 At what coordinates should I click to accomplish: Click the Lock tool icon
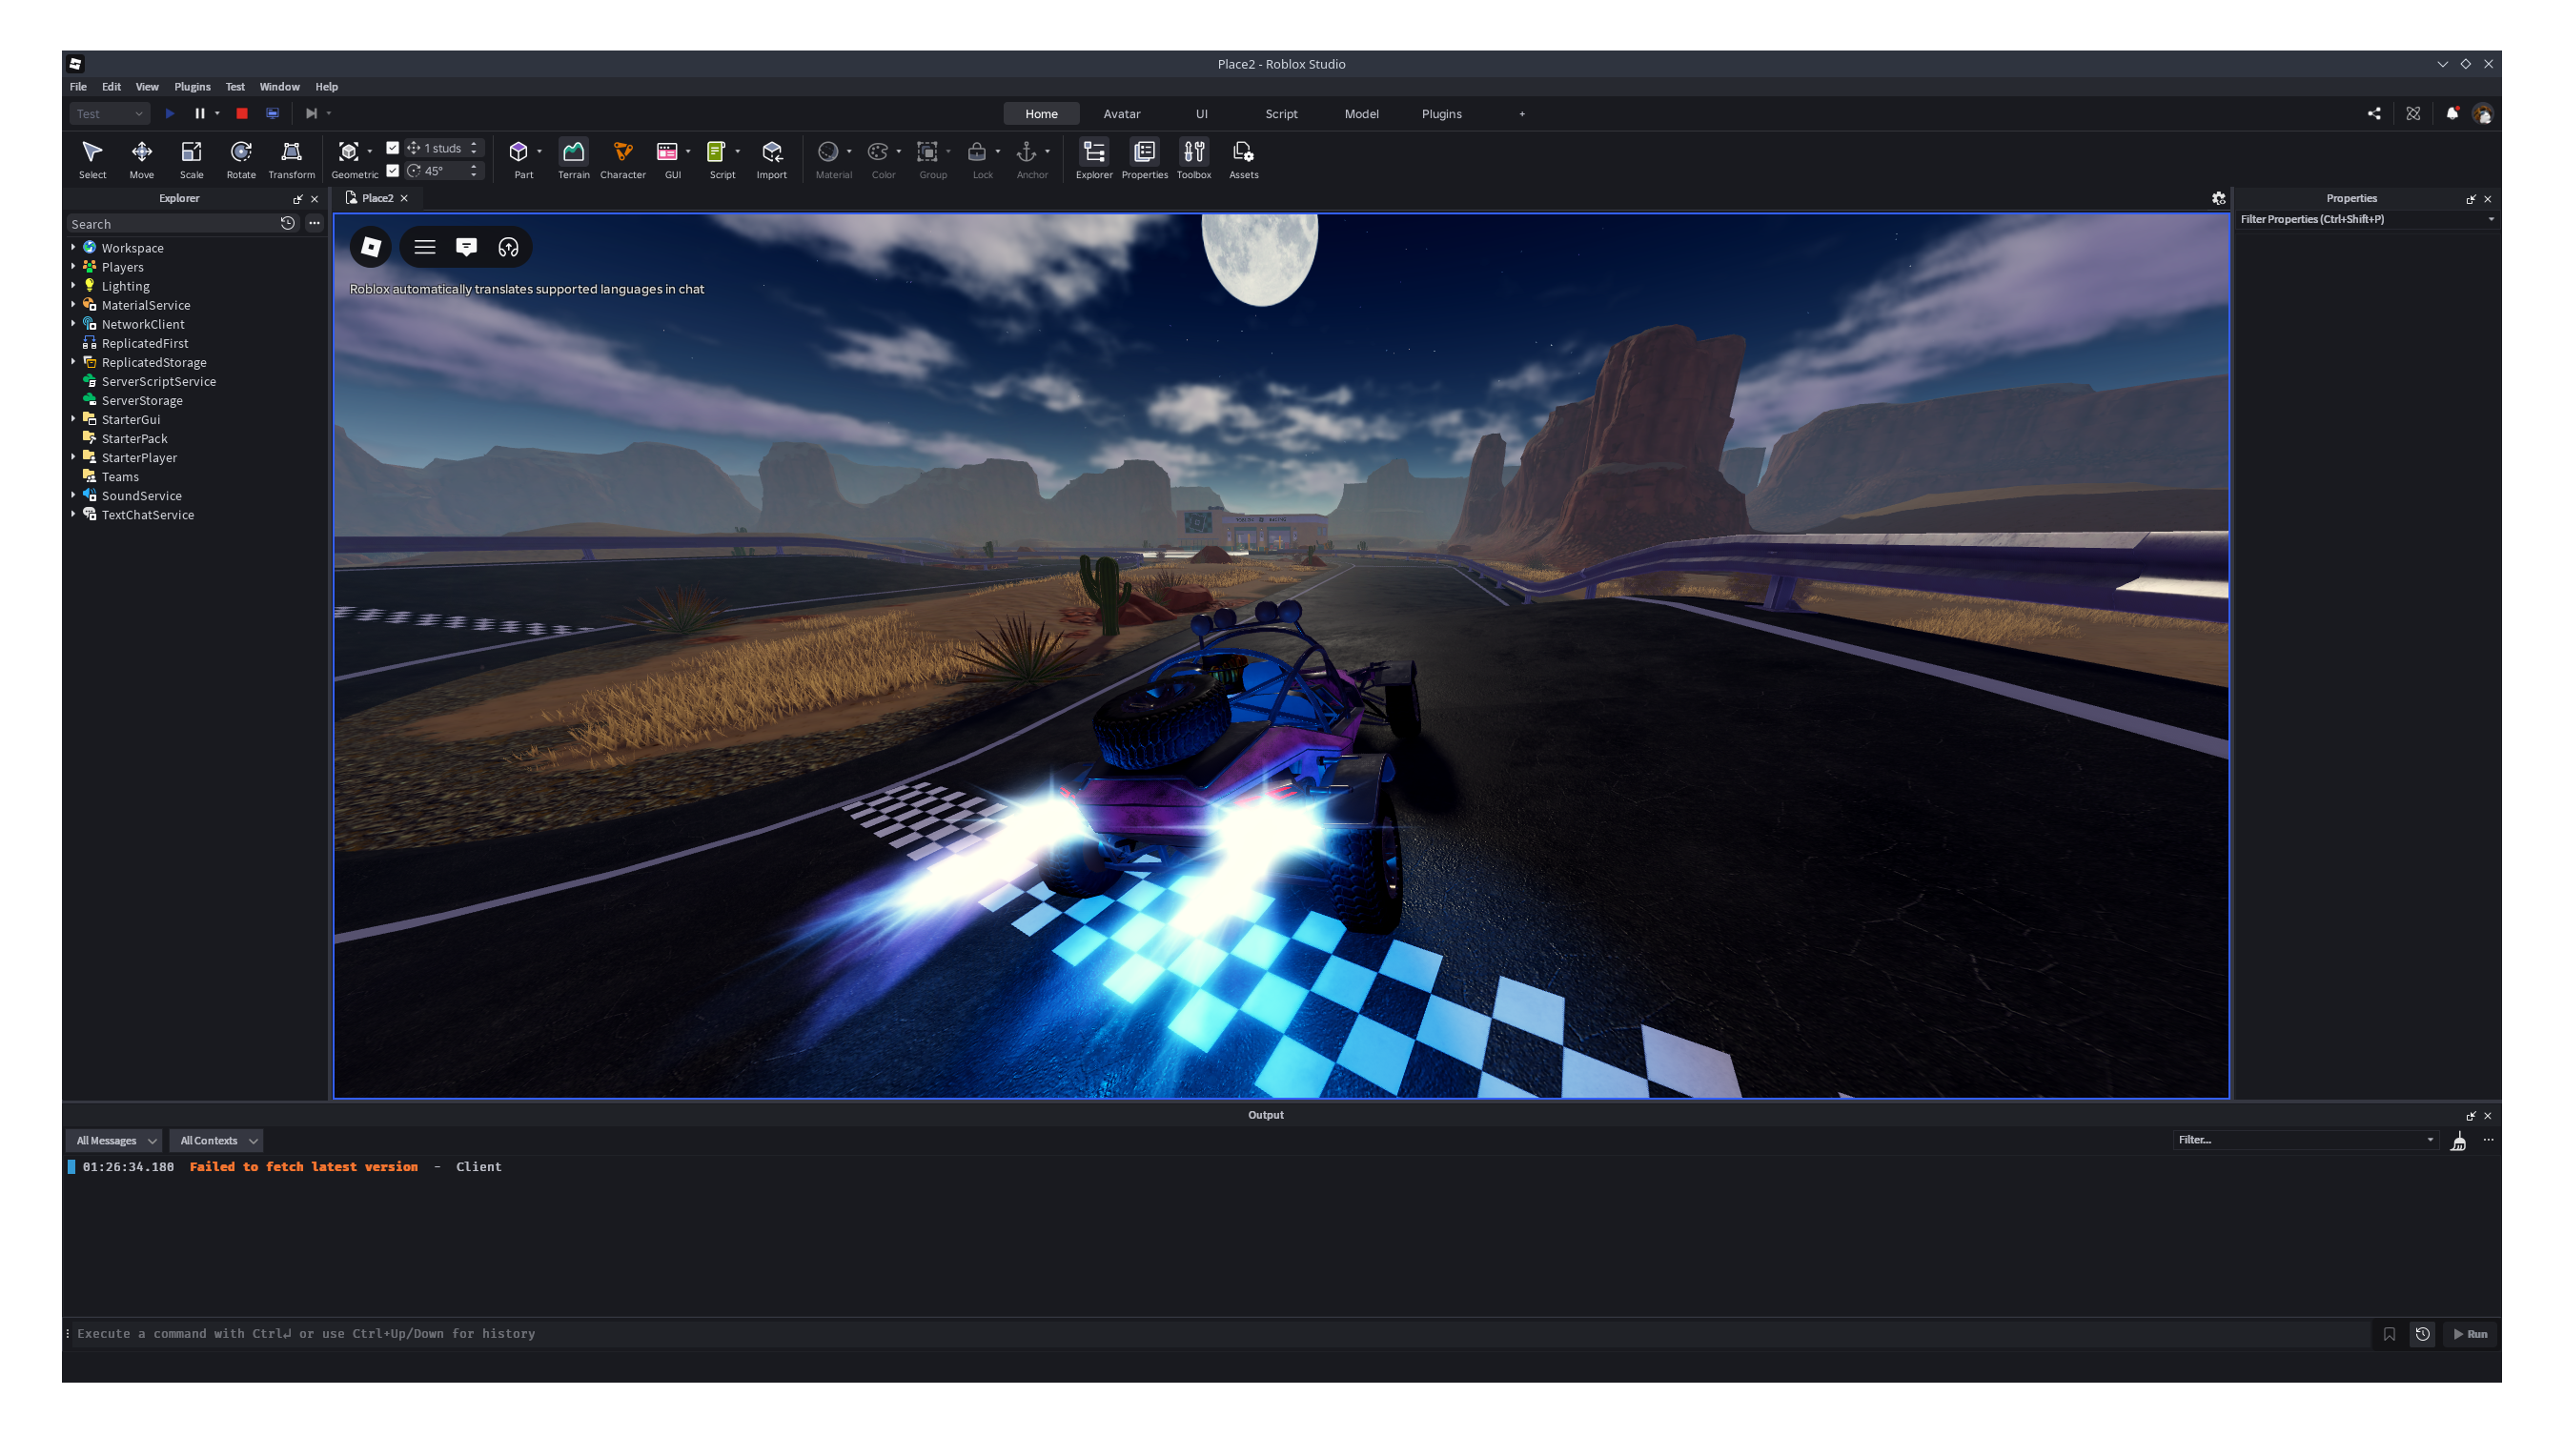click(x=977, y=152)
